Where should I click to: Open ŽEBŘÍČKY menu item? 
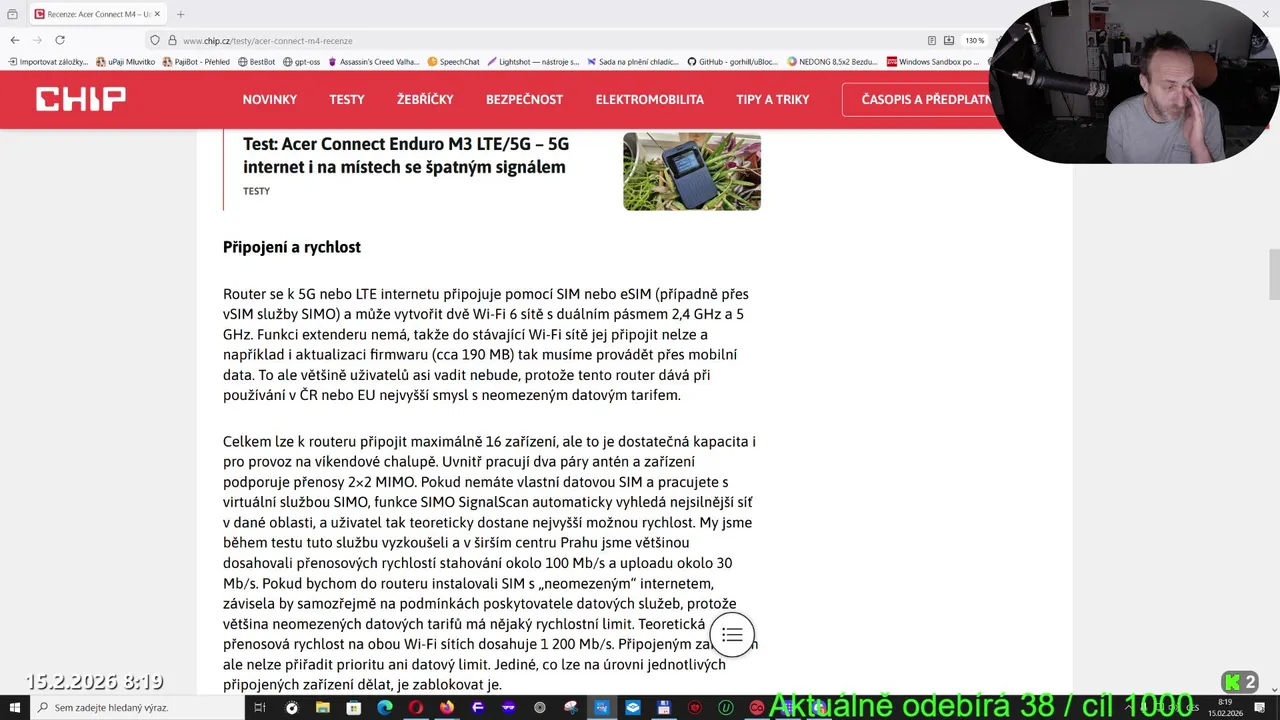(425, 99)
